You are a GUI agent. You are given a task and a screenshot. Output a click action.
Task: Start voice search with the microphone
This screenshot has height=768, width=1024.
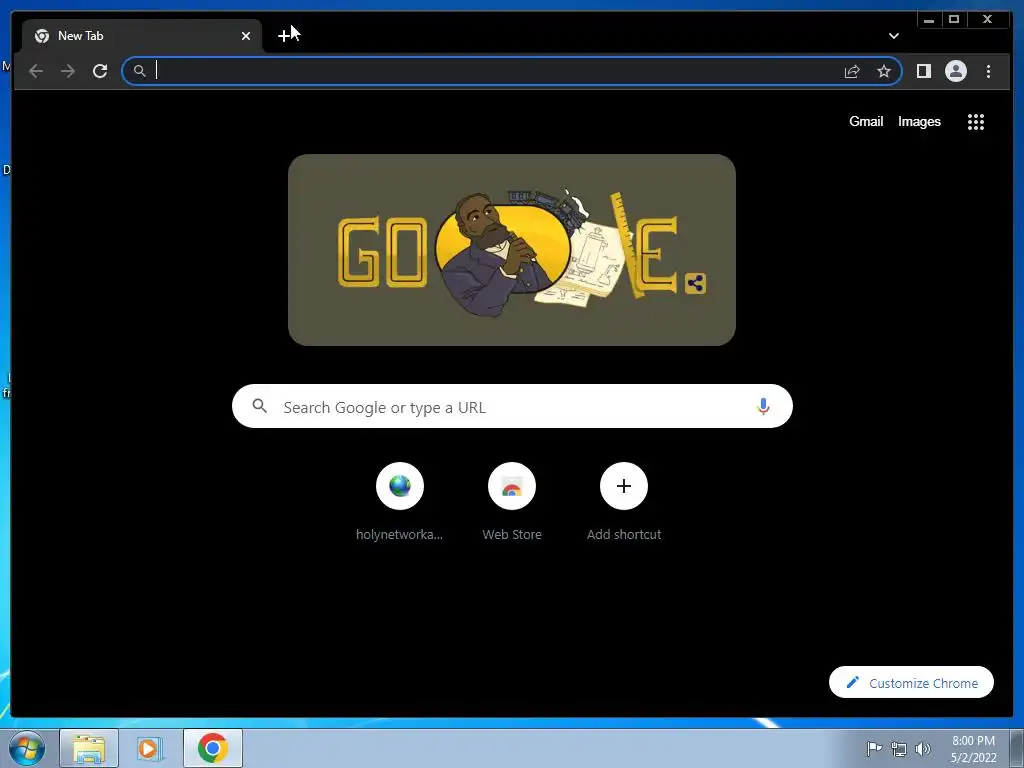coord(763,407)
